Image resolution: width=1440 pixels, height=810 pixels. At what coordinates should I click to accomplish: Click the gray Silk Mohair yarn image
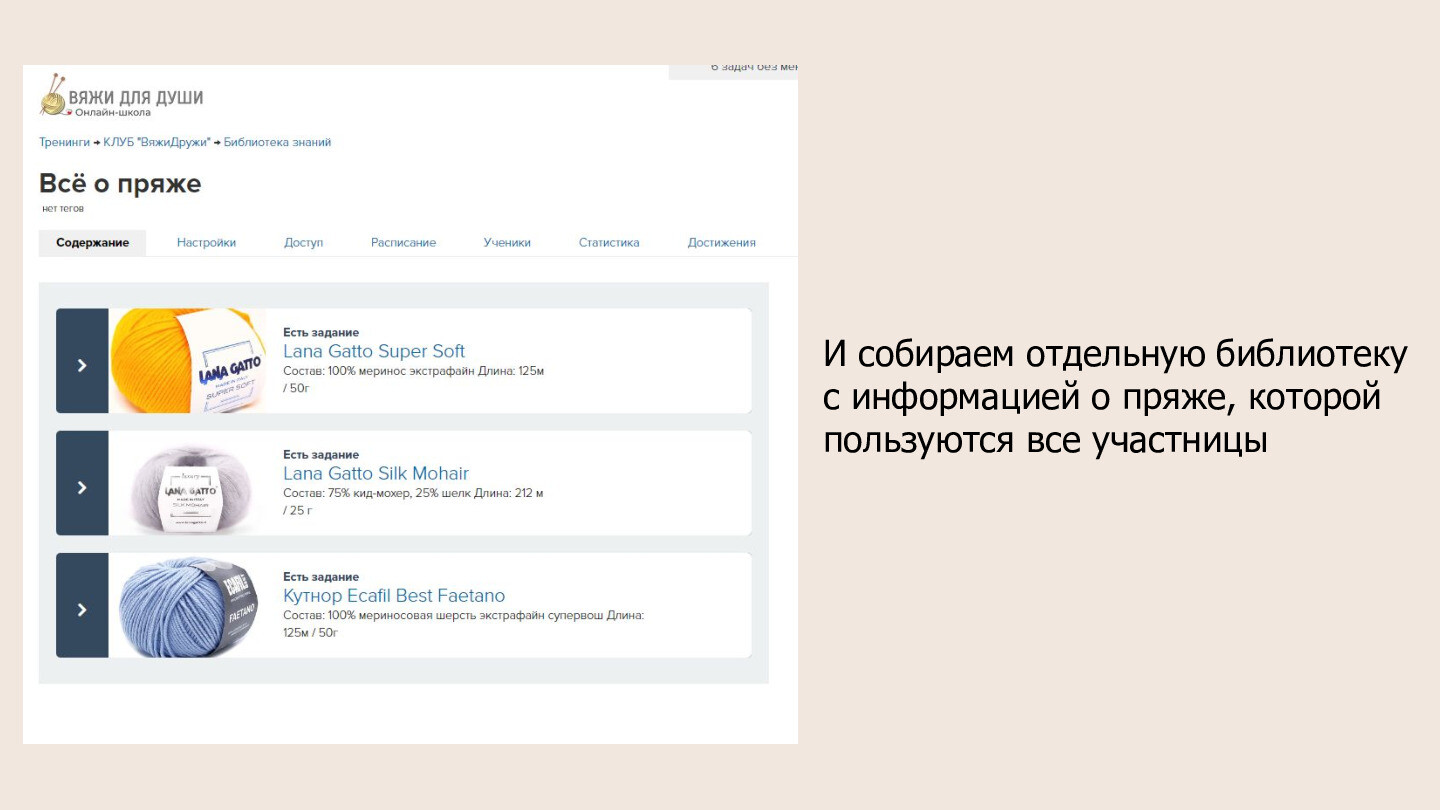click(x=187, y=483)
